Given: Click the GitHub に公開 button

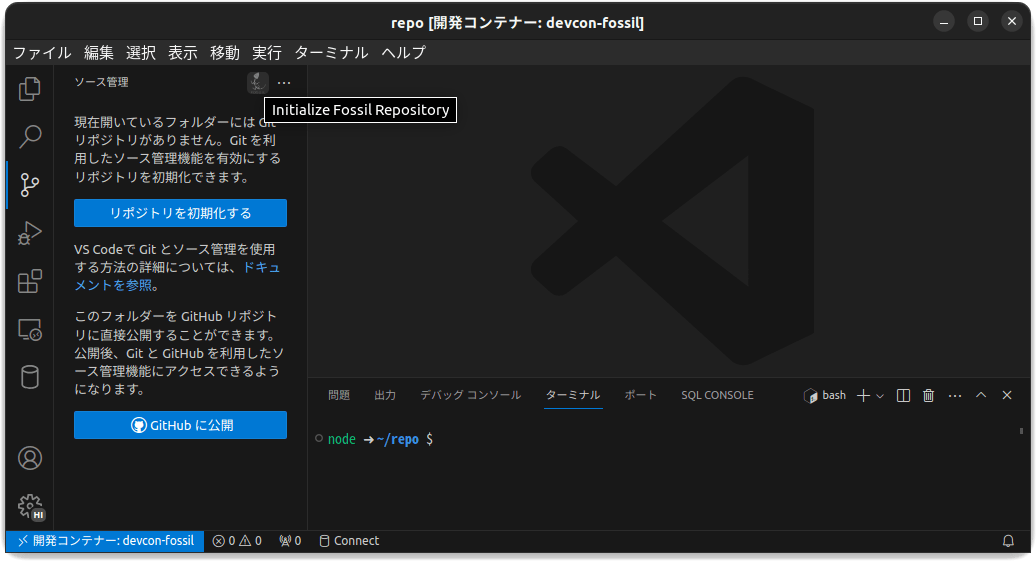Looking at the screenshot, I should [x=180, y=426].
